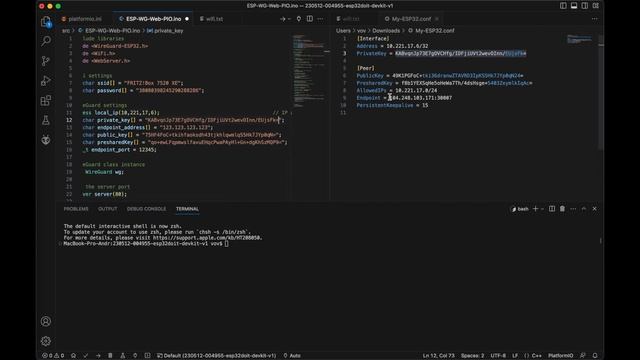
Task: Create a new terminal with plus icon
Action: [x=536, y=209]
